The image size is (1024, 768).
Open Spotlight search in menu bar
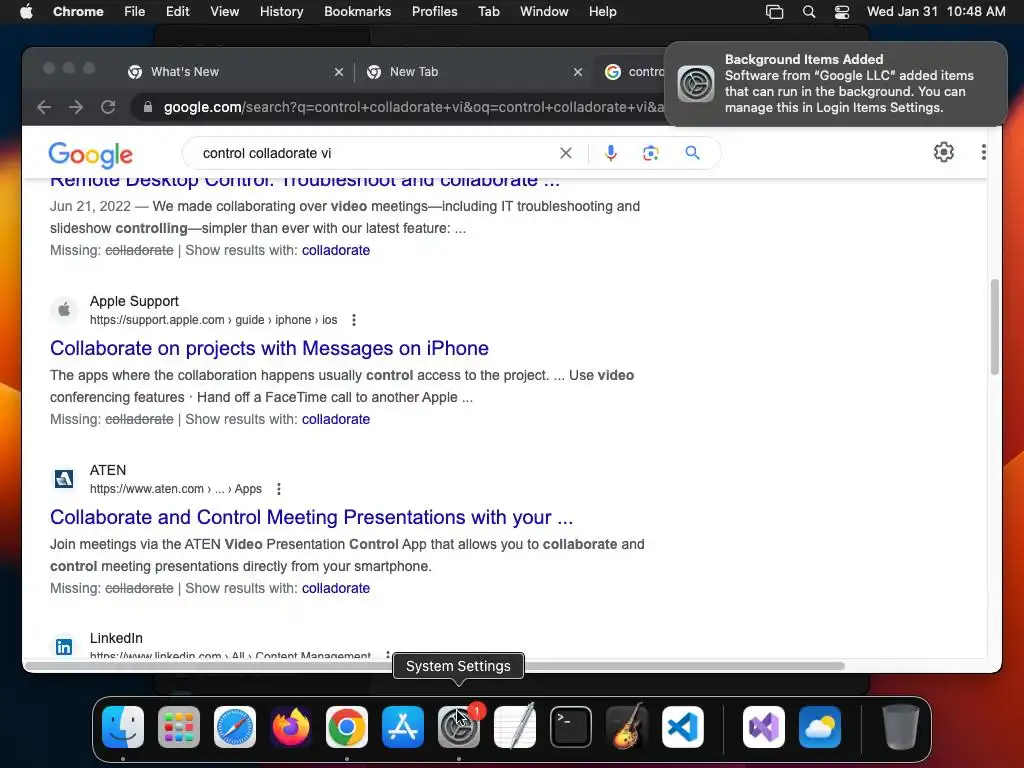click(808, 12)
